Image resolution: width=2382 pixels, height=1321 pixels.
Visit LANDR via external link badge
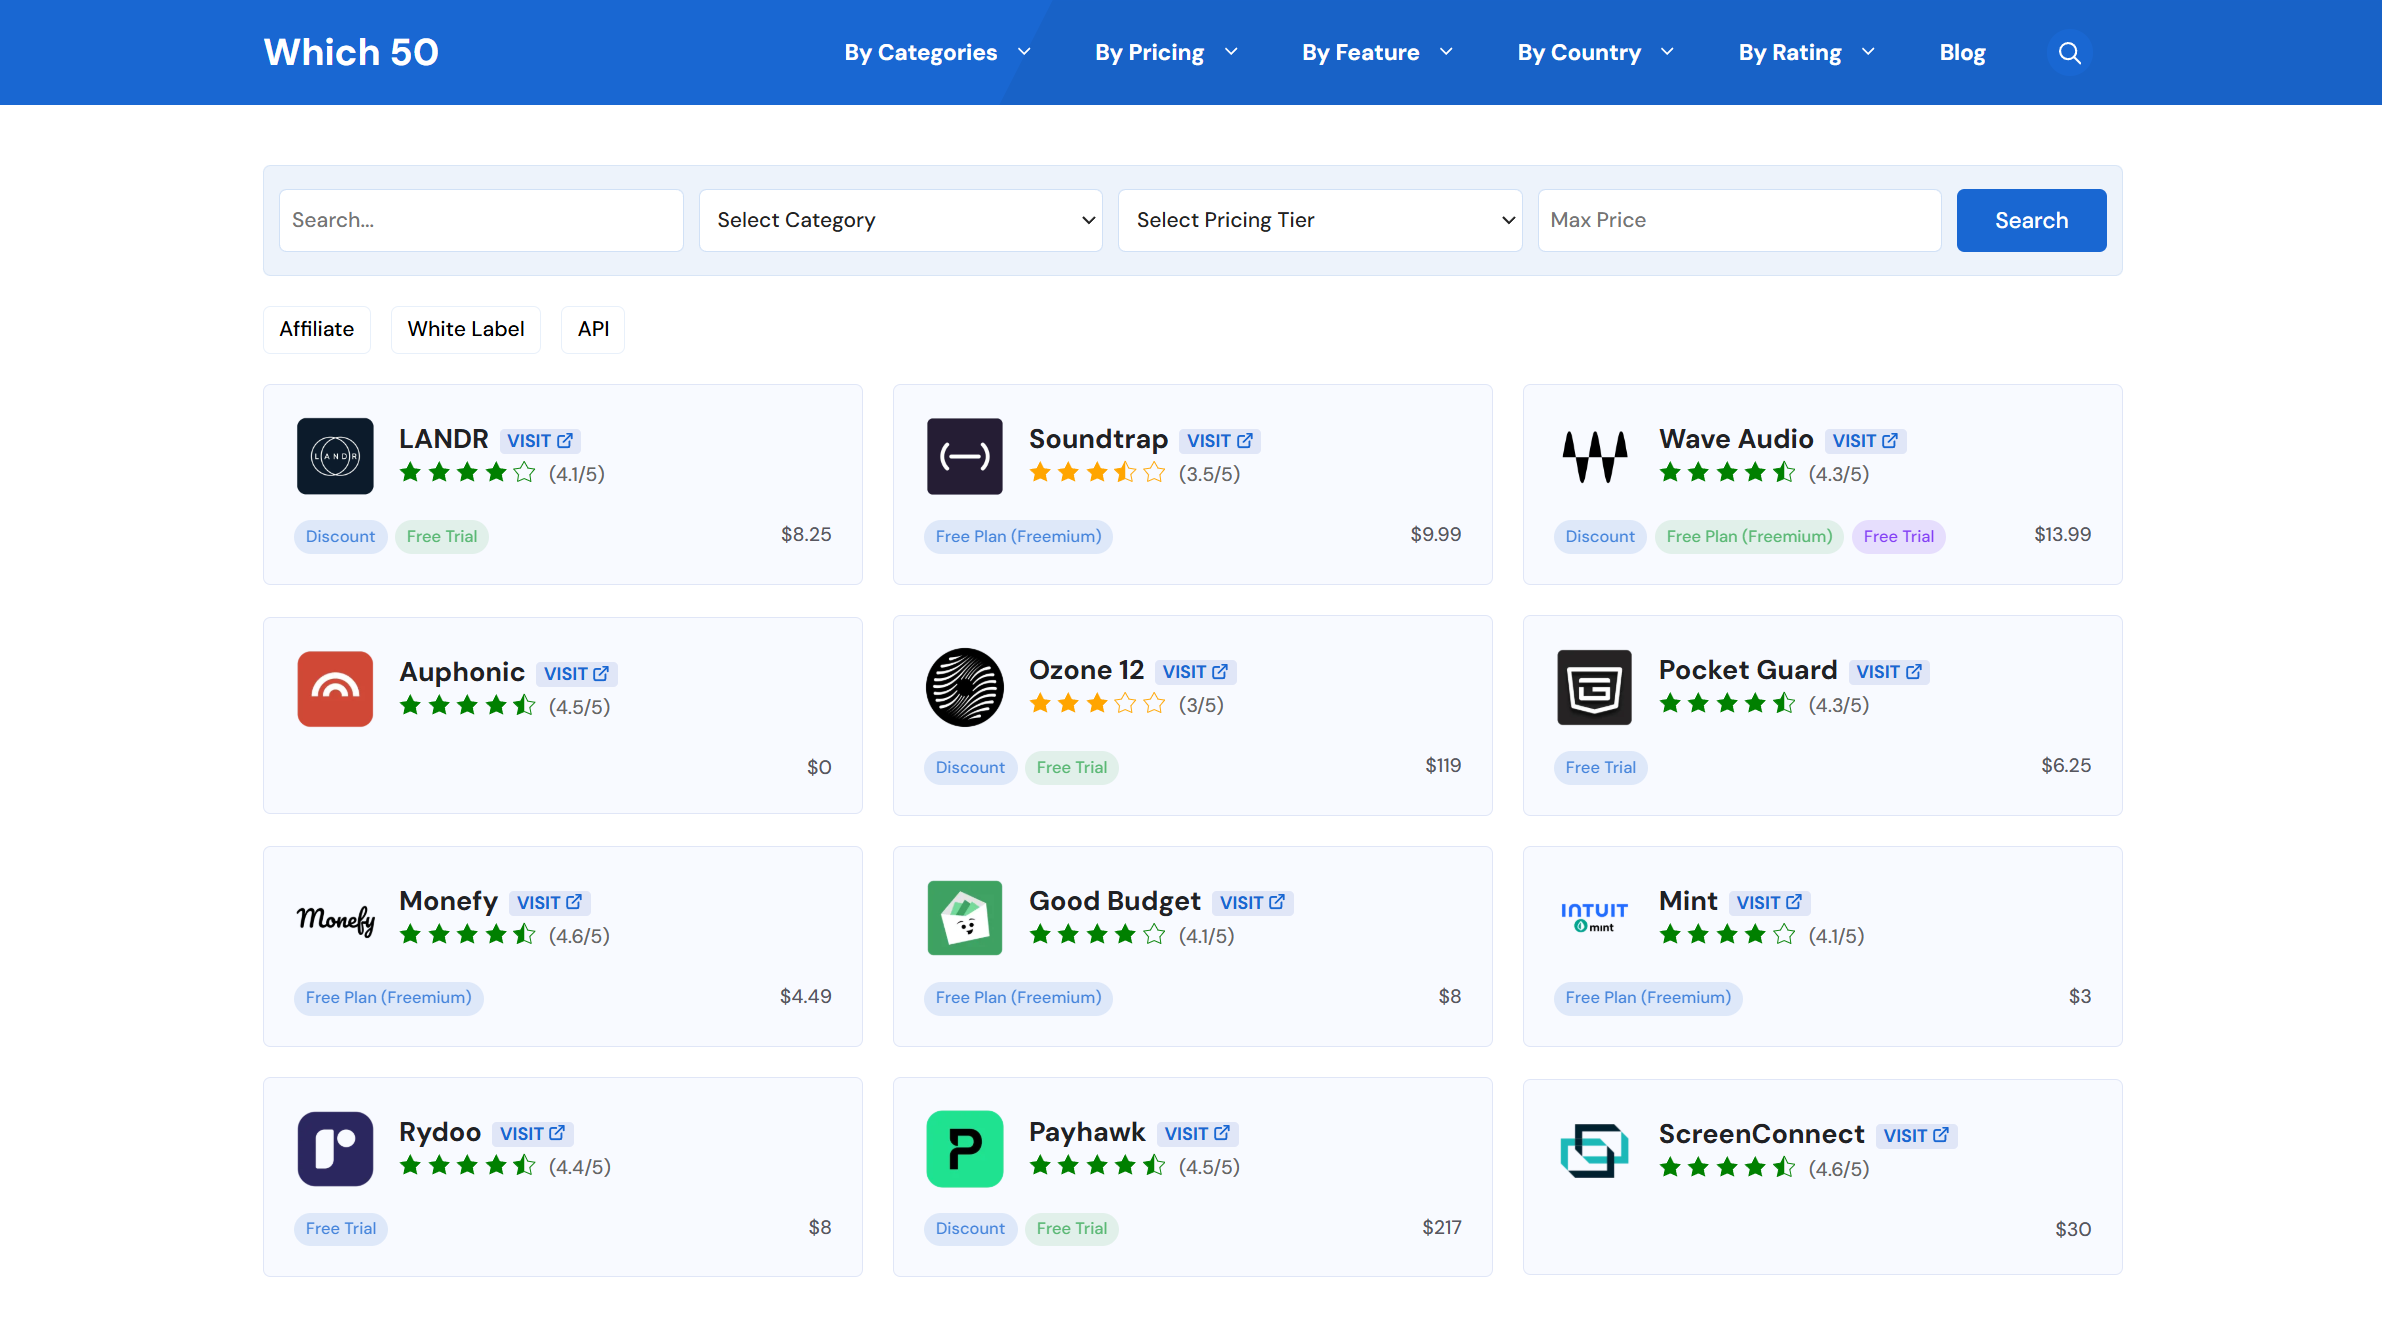[x=540, y=441]
